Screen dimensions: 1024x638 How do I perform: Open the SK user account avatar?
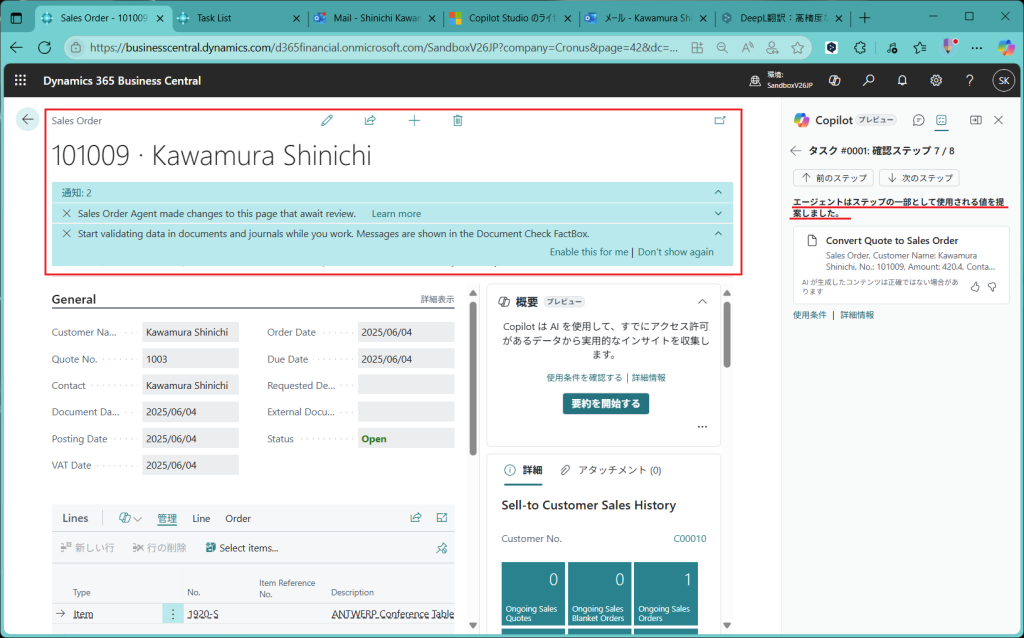click(x=1003, y=80)
